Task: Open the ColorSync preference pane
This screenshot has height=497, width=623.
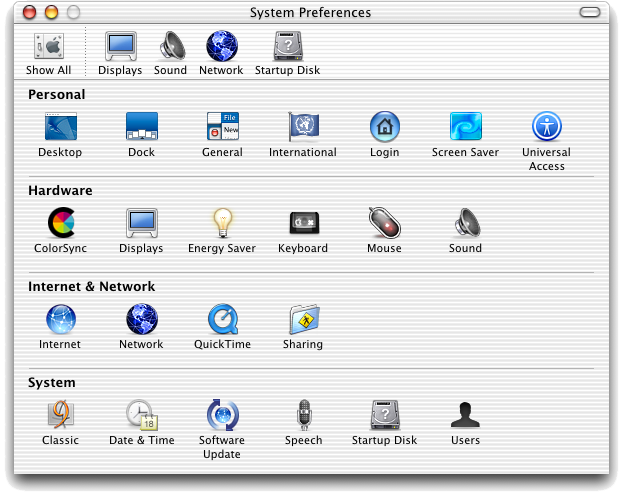Action: pos(61,222)
